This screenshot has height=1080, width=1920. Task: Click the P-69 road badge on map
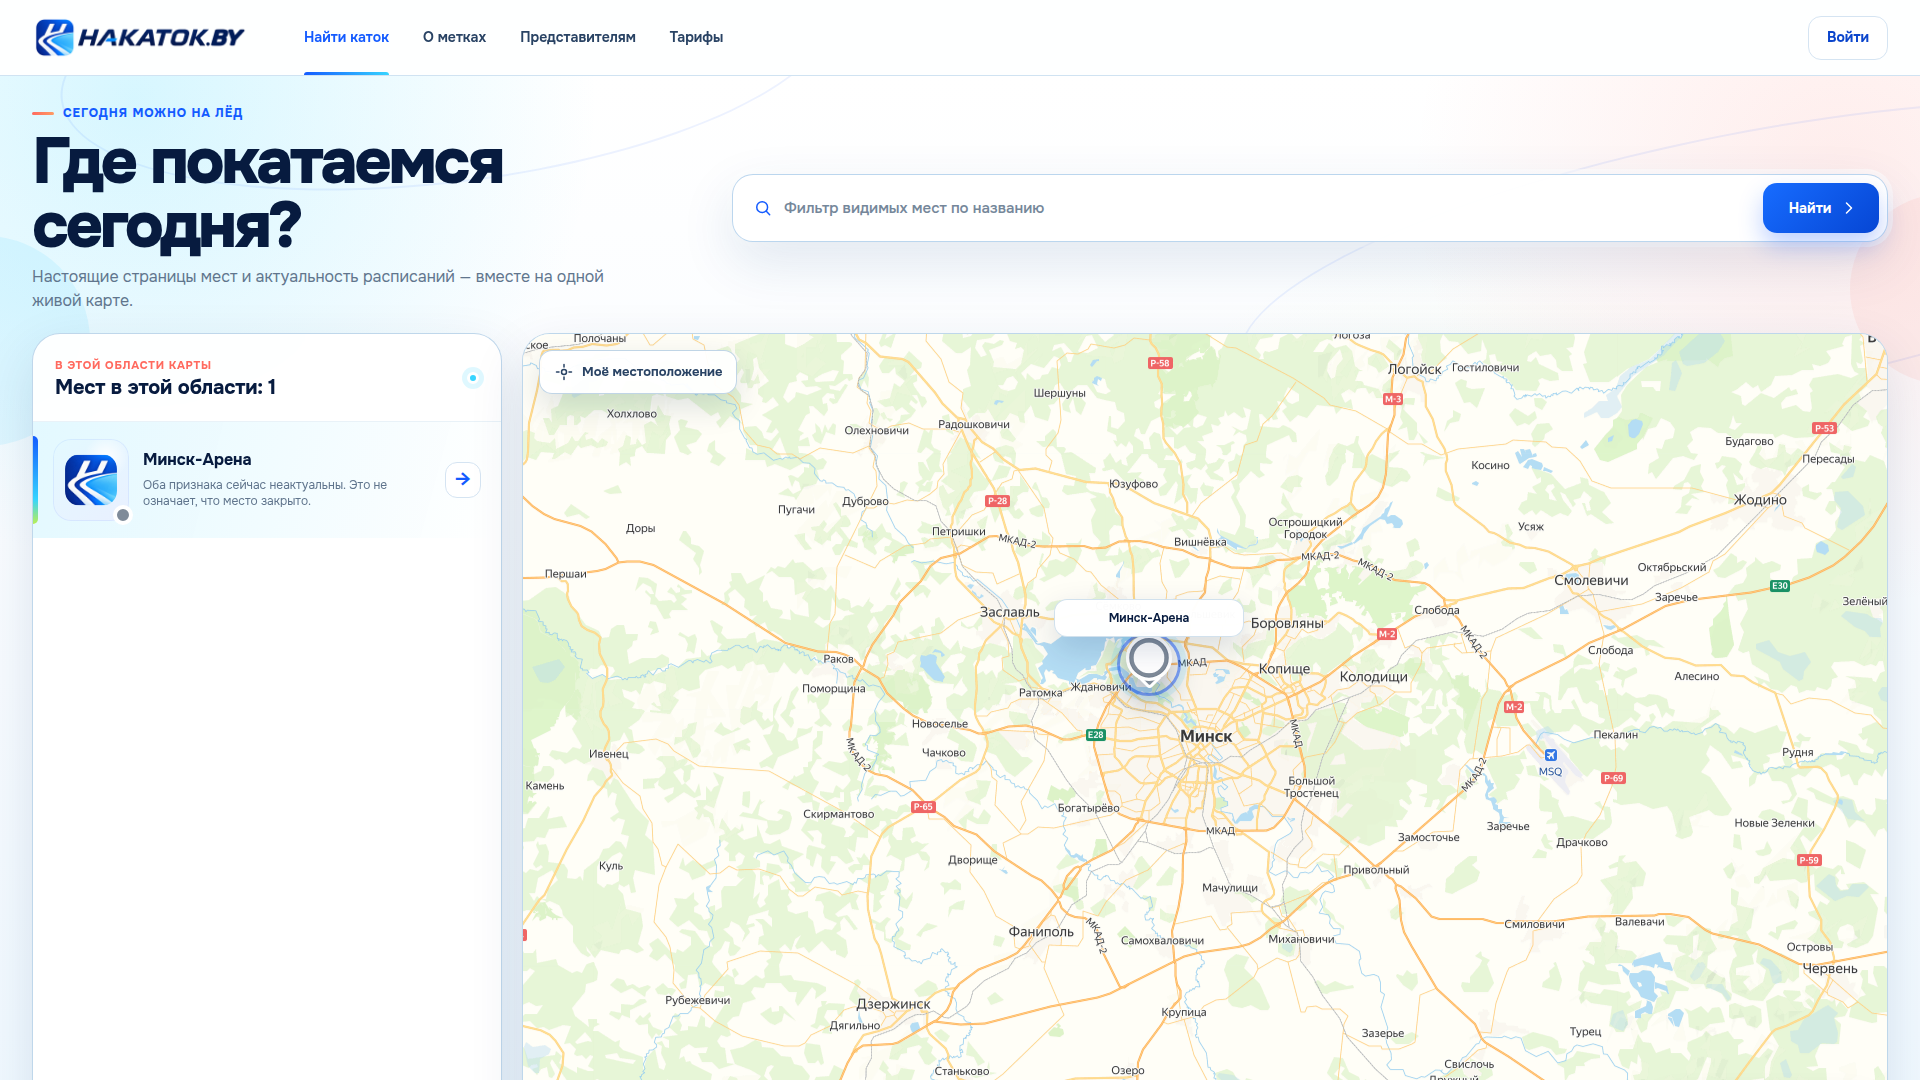click(x=1613, y=778)
